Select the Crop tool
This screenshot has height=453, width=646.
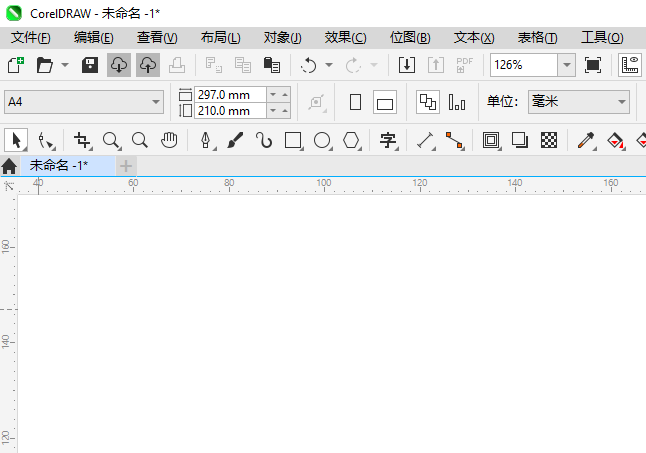tap(82, 140)
